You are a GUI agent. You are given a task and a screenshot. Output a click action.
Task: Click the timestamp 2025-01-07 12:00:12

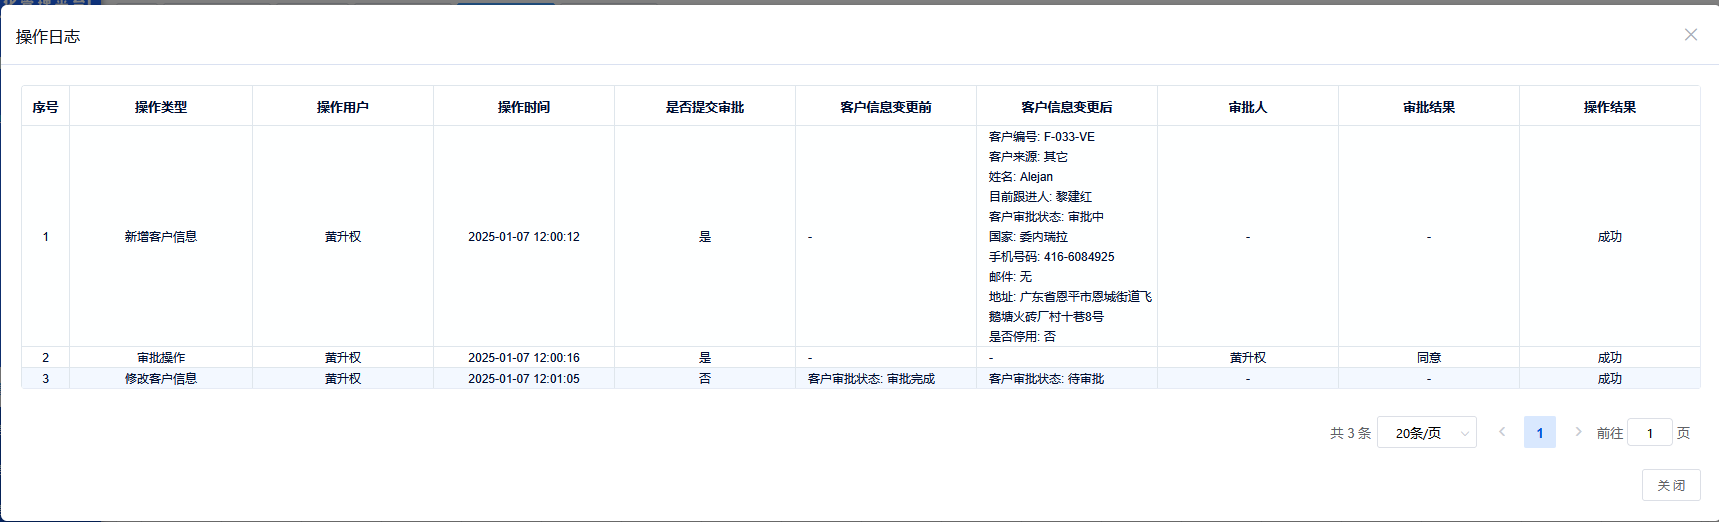point(524,237)
